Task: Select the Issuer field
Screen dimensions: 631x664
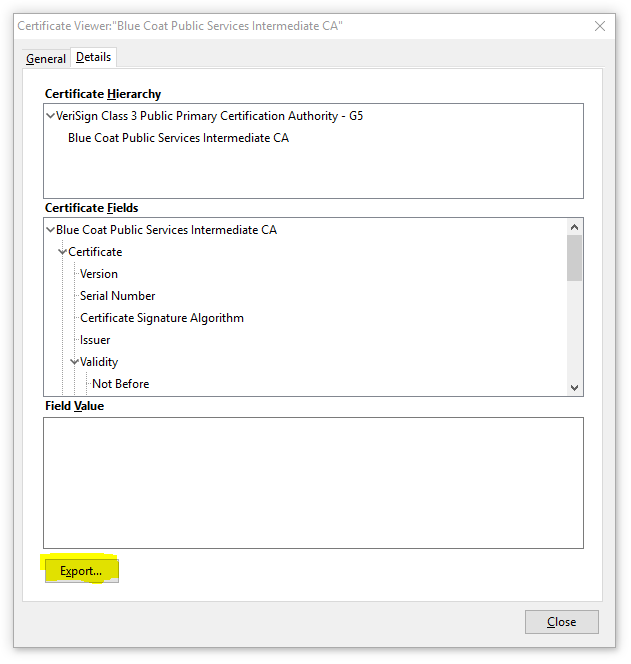Action: coord(95,340)
